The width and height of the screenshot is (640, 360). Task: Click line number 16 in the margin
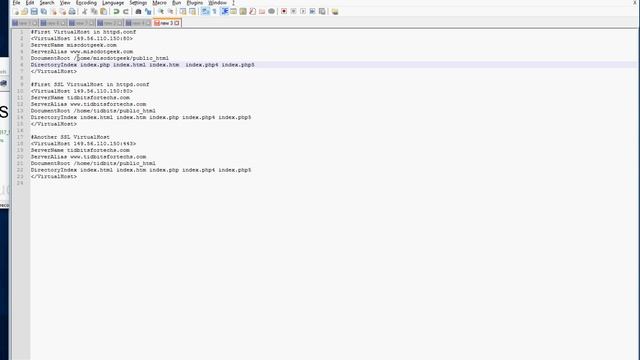click(20, 131)
